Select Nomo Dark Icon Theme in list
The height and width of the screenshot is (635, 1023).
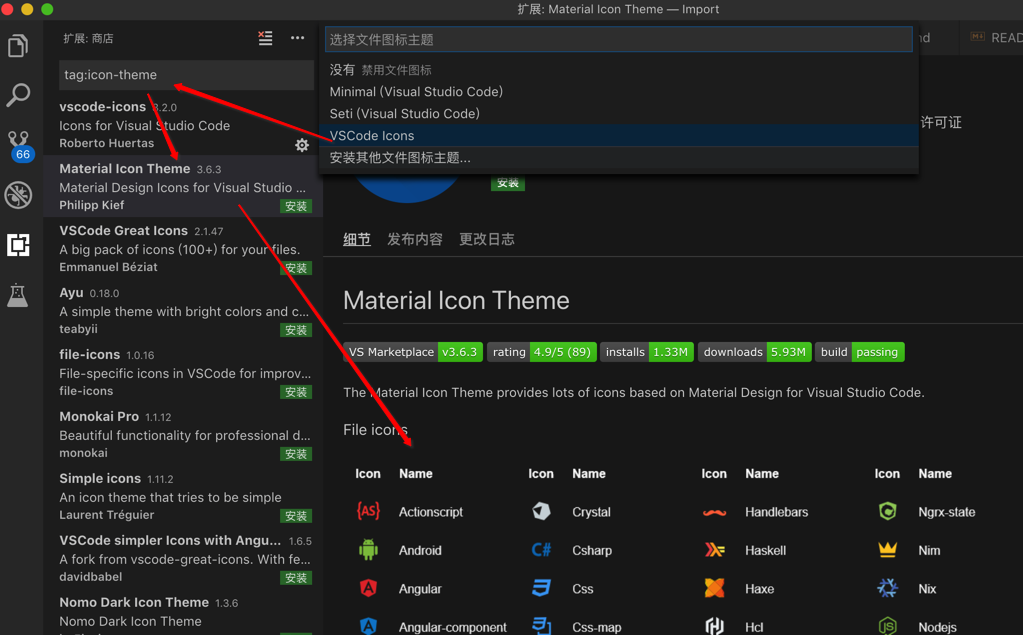click(x=183, y=613)
